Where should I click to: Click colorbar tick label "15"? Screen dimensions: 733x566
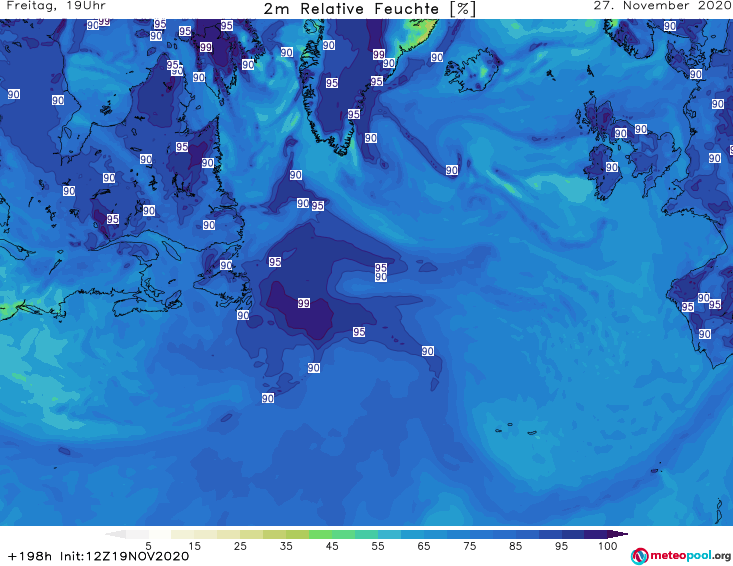pos(194,546)
